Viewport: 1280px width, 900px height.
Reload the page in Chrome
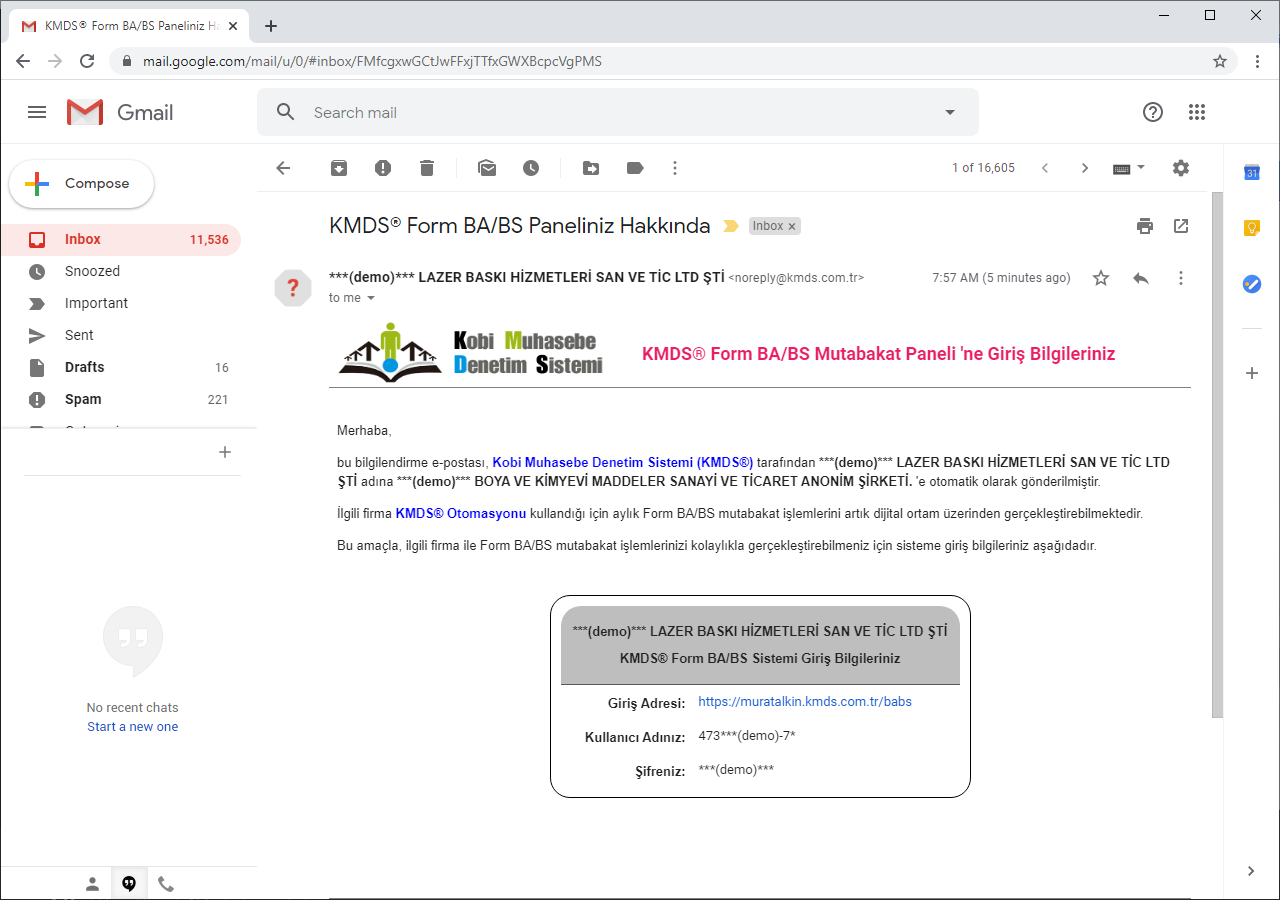(87, 61)
